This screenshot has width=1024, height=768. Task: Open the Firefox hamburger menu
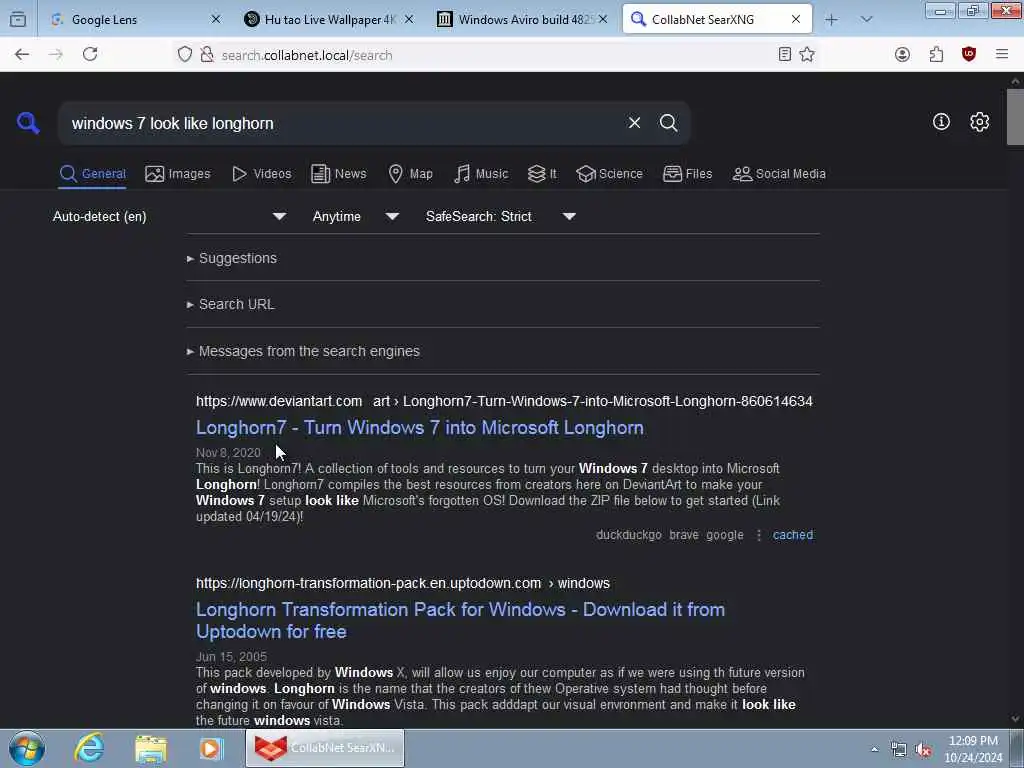1002,55
